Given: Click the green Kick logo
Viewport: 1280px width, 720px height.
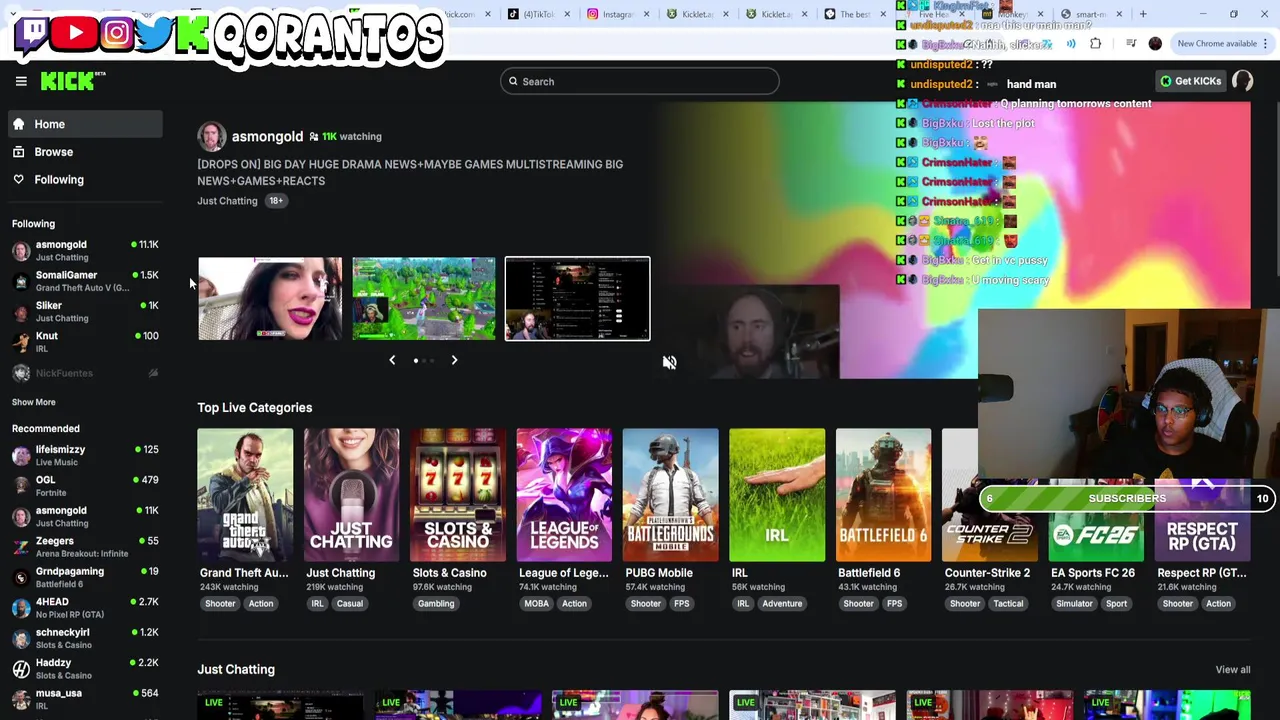Looking at the screenshot, I should (x=73, y=81).
